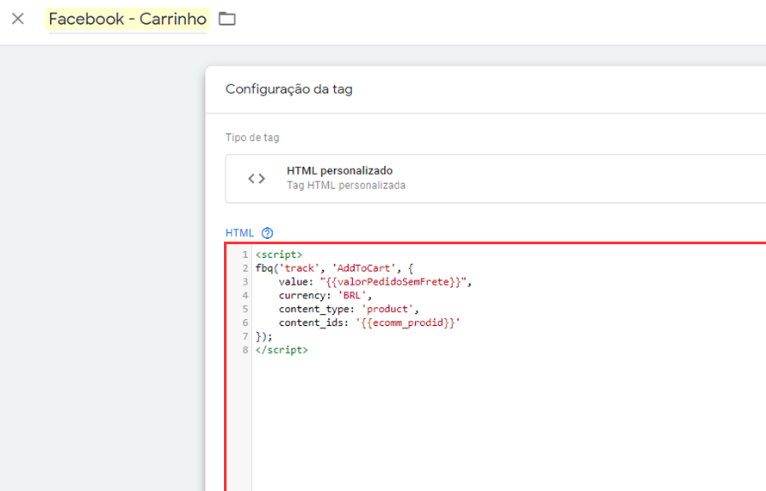Click the Configuração da tag heading

pos(289,89)
